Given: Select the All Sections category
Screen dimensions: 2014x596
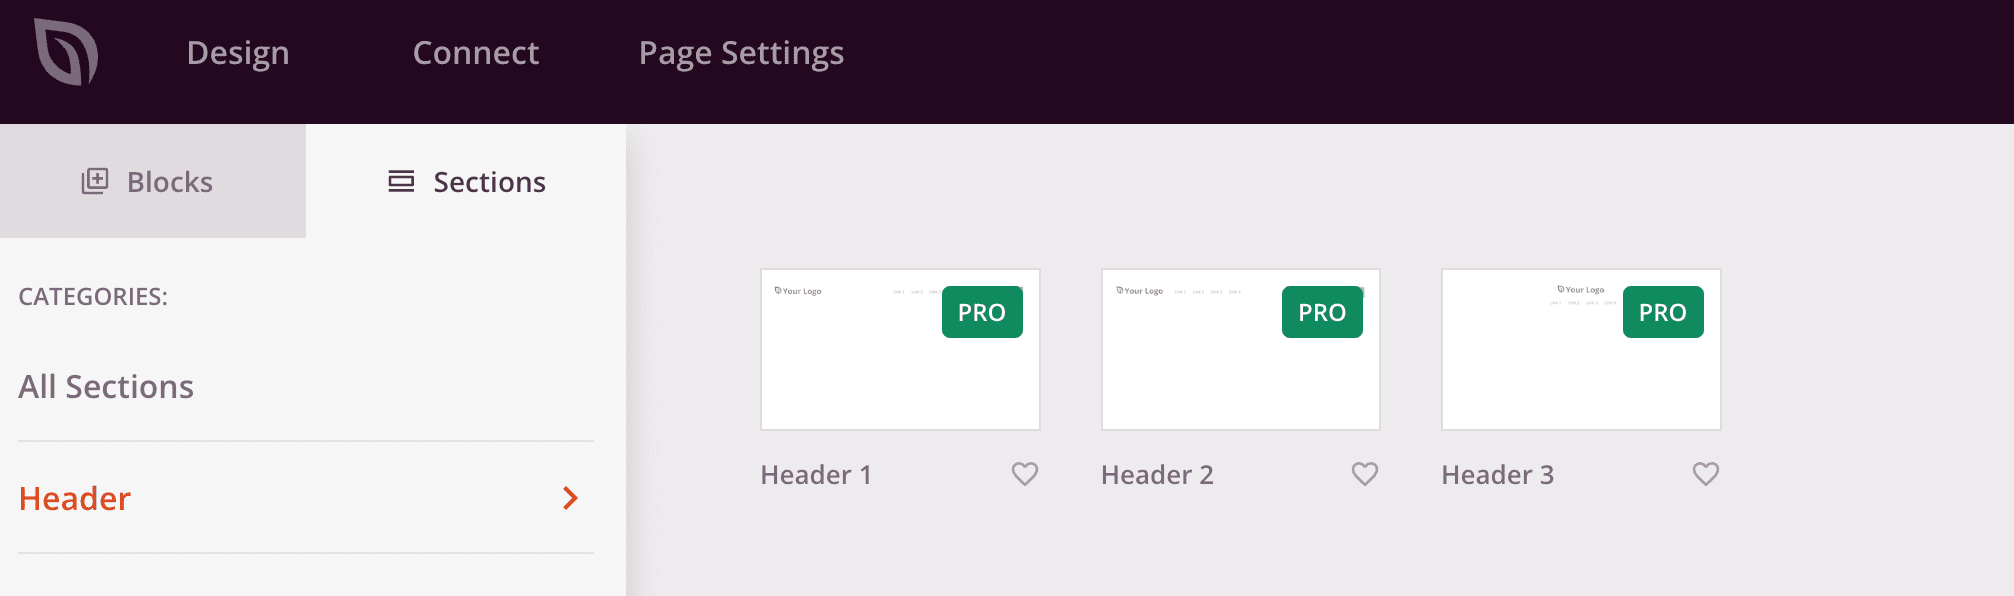Looking at the screenshot, I should tap(106, 386).
